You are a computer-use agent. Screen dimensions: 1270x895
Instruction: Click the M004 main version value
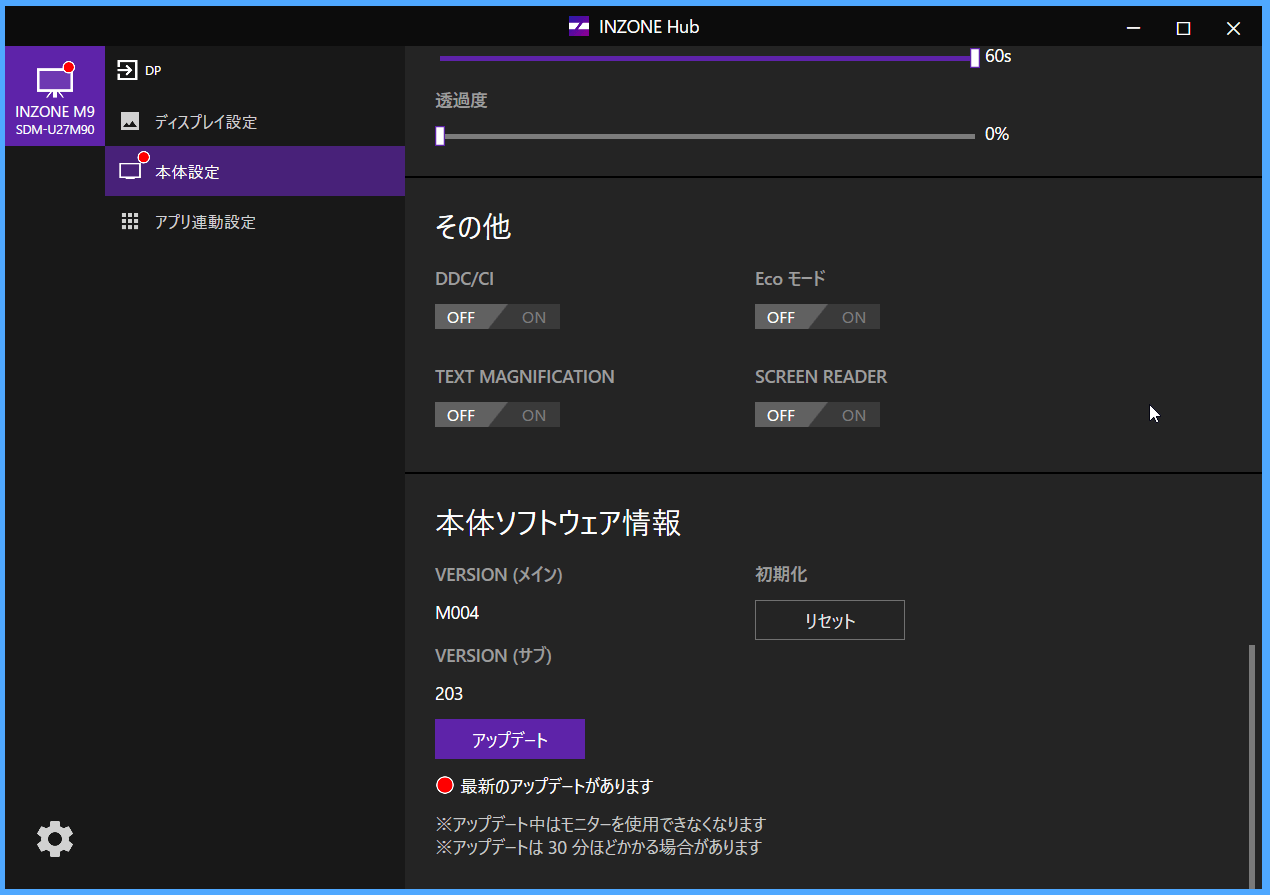click(457, 612)
